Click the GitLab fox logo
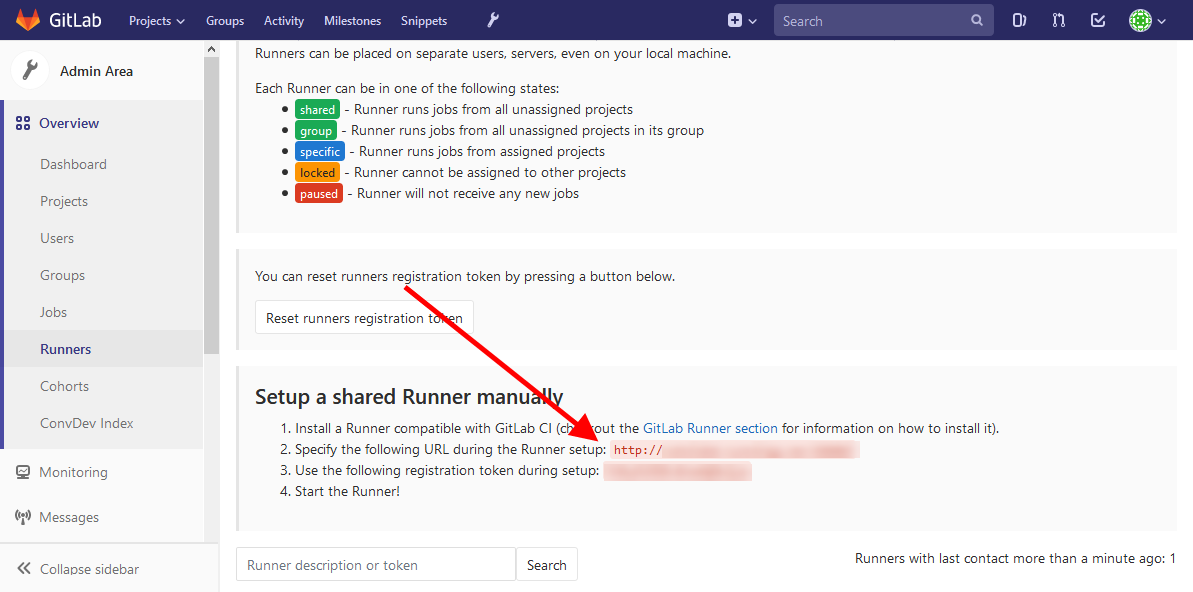The height and width of the screenshot is (592, 1193). click(x=29, y=19)
